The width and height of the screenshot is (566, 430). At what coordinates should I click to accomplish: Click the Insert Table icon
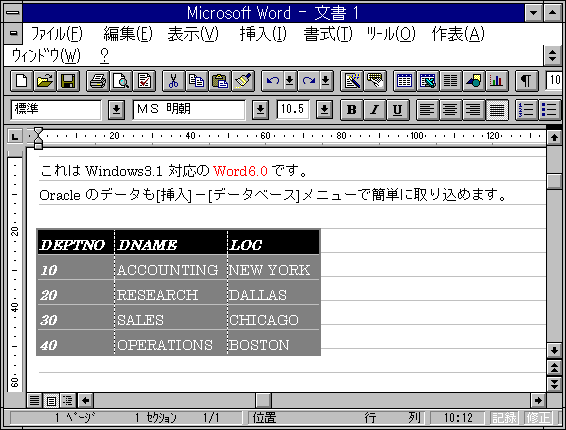click(x=404, y=81)
